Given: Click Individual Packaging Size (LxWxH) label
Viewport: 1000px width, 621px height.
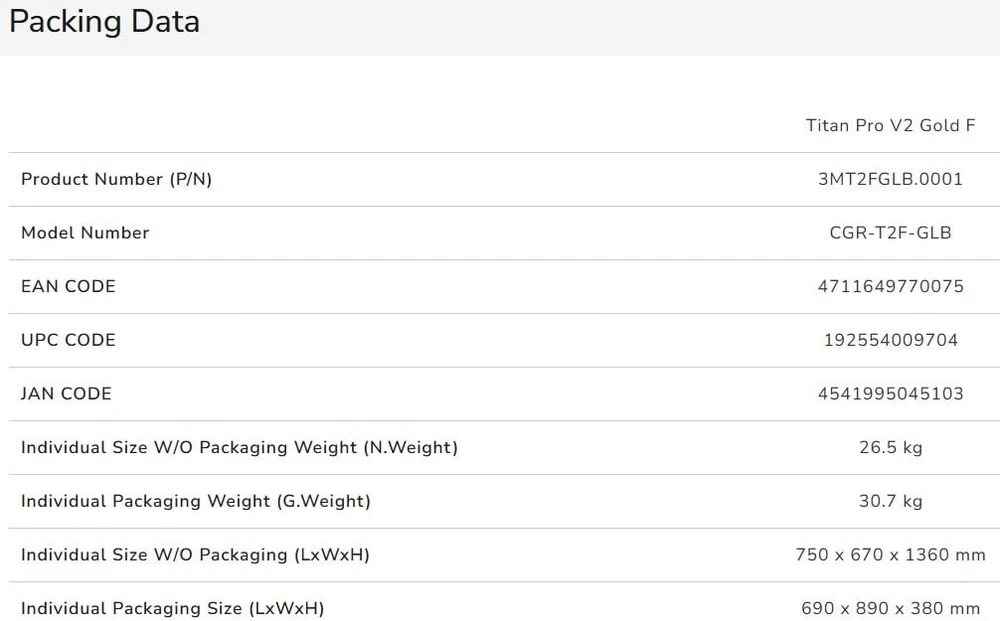Looking at the screenshot, I should (x=172, y=608).
